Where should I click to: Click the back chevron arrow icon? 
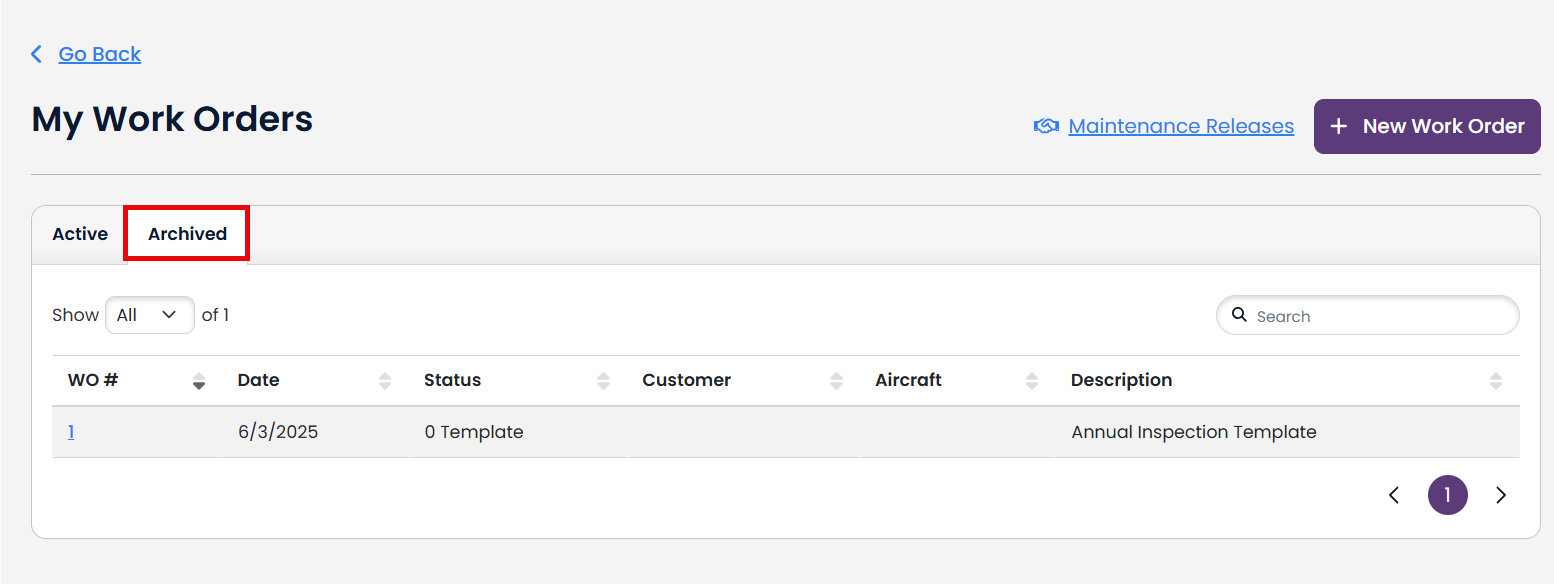[x=37, y=54]
